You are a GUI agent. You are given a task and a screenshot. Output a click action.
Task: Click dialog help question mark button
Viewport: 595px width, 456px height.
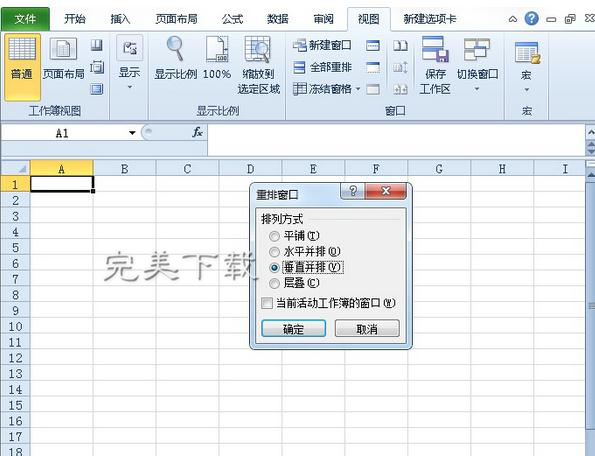click(353, 191)
